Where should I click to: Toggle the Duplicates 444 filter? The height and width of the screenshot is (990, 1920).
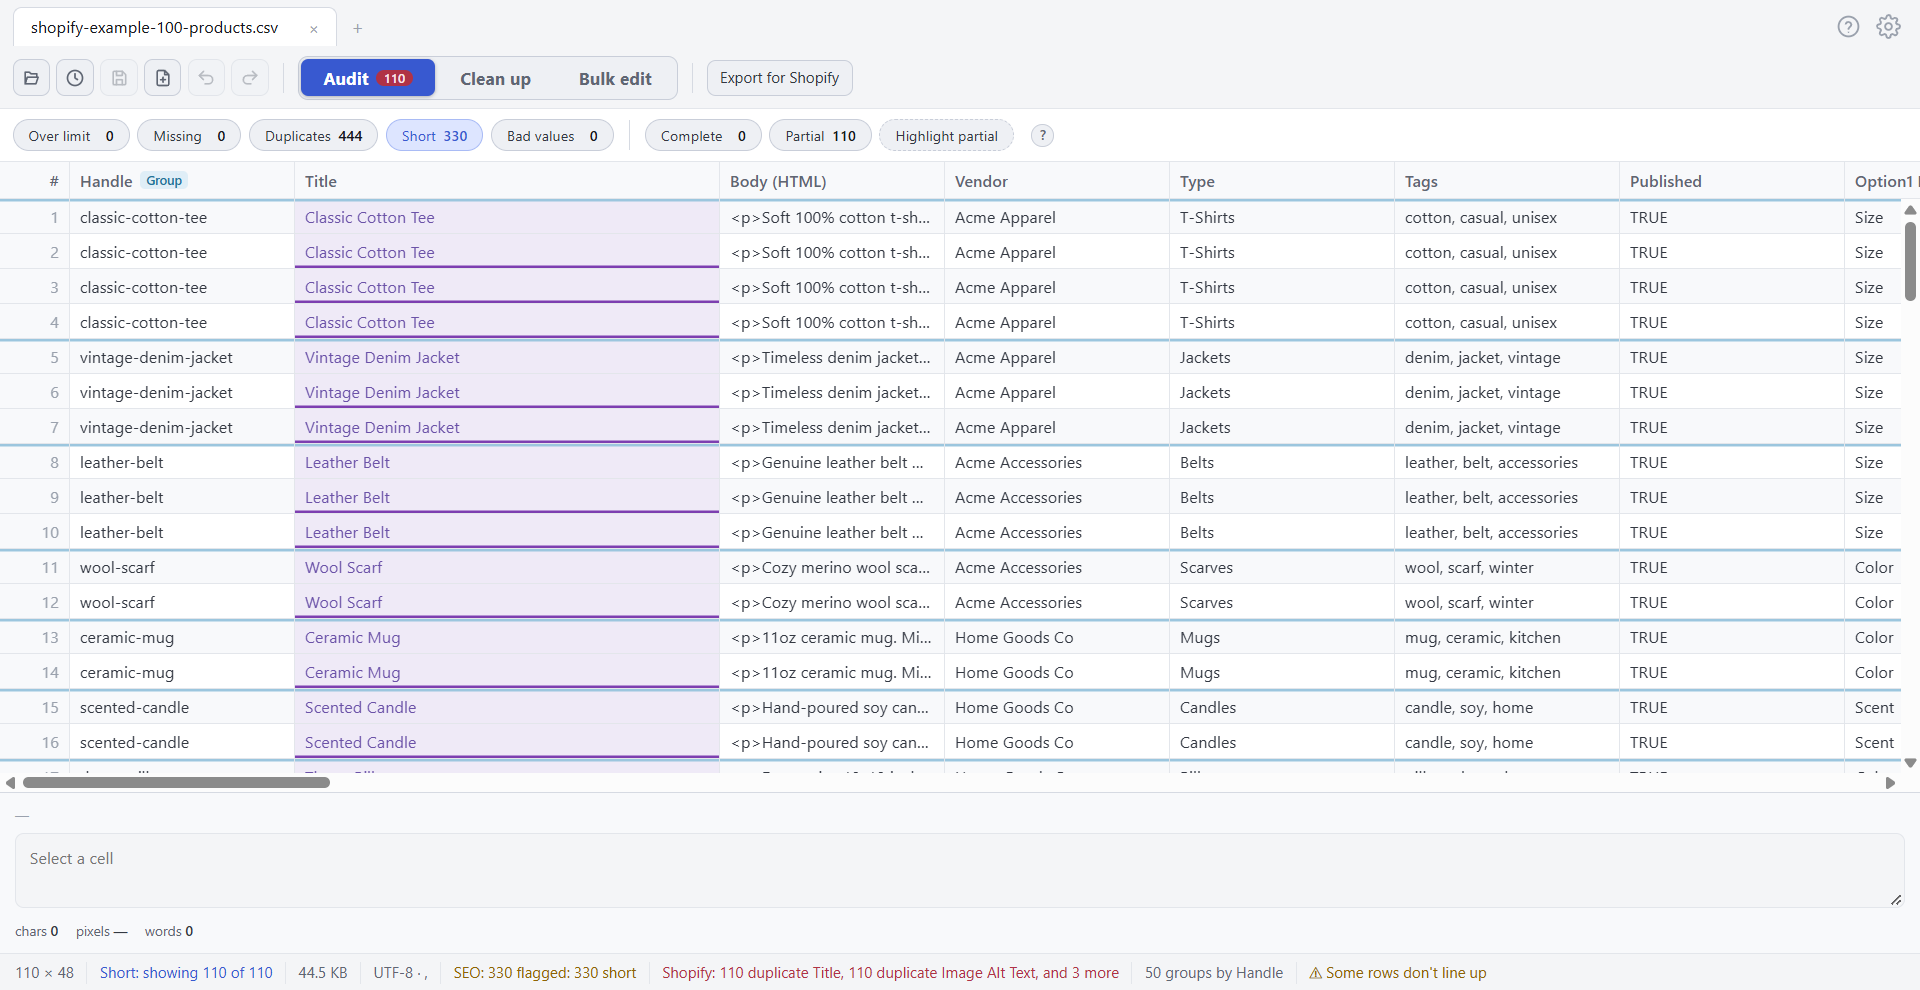click(x=313, y=136)
